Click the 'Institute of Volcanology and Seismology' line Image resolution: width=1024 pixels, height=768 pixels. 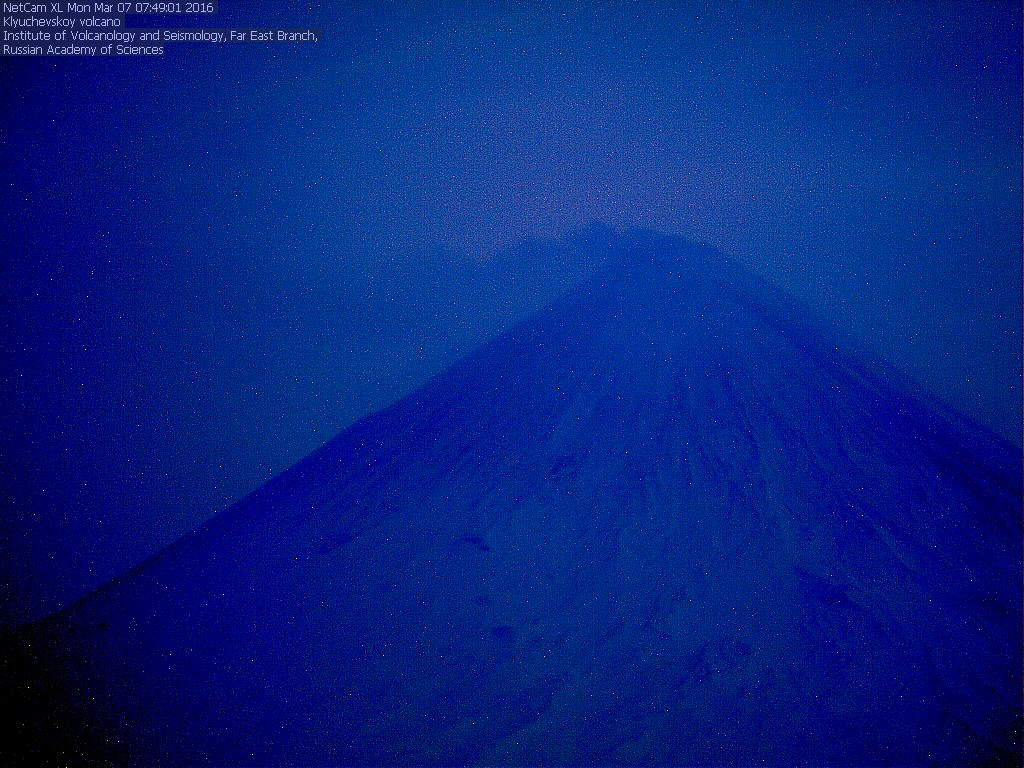[x=160, y=36]
